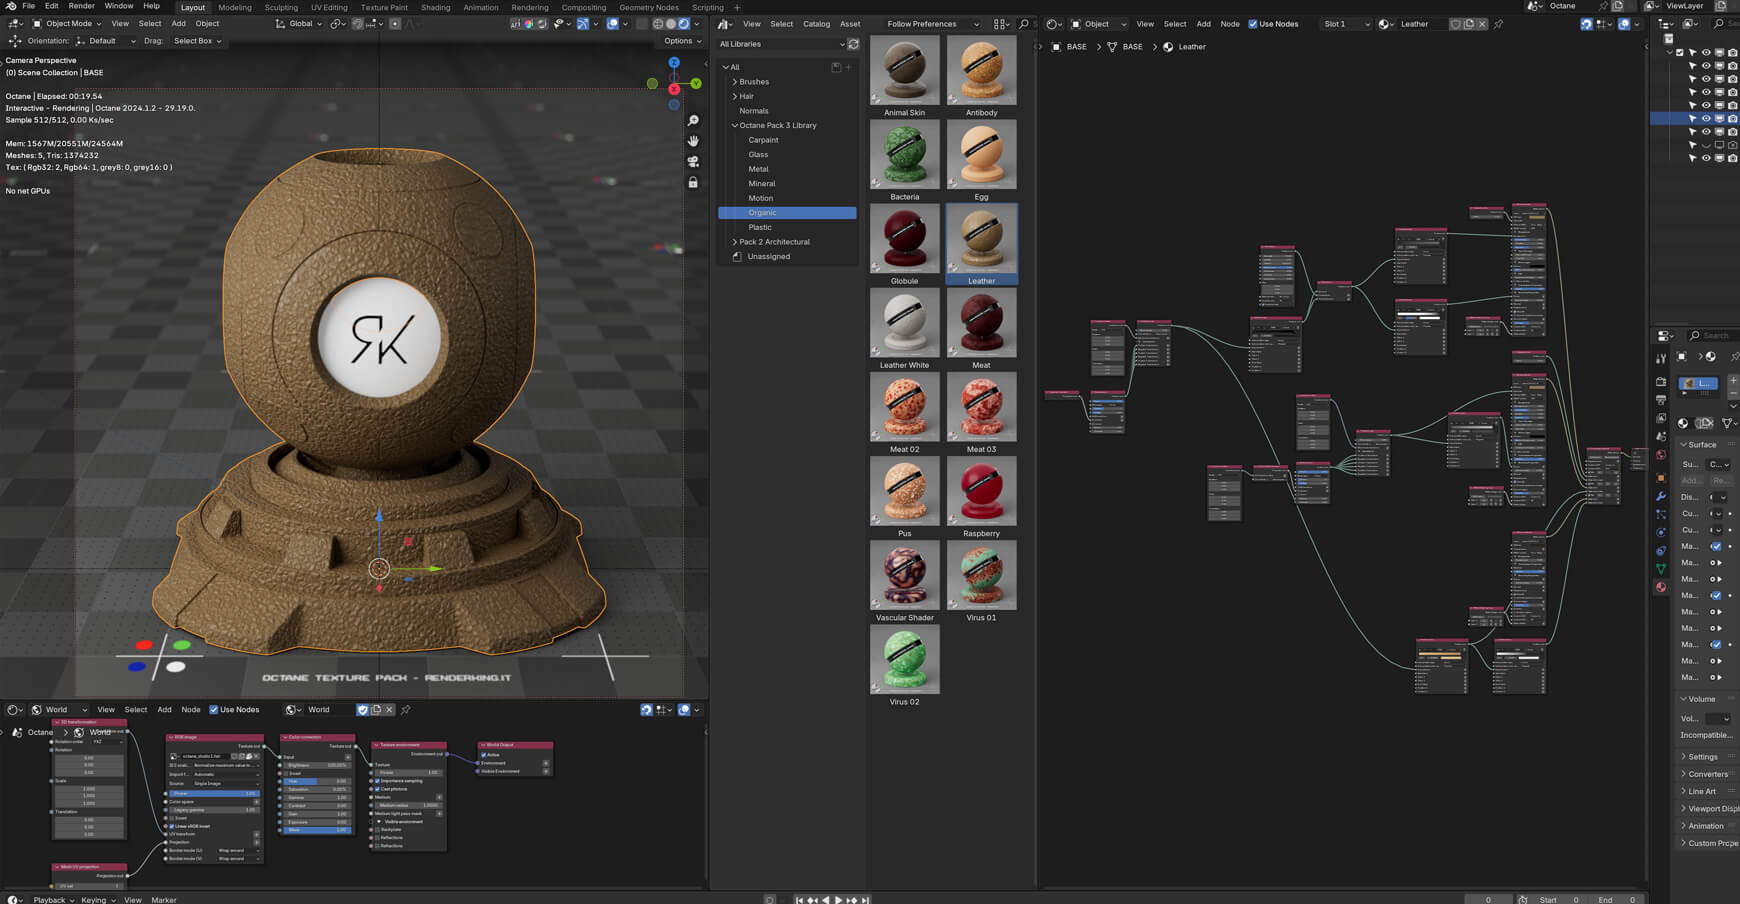Switch to the UV Editing workspace tab
1740x904 pixels.
329,7
